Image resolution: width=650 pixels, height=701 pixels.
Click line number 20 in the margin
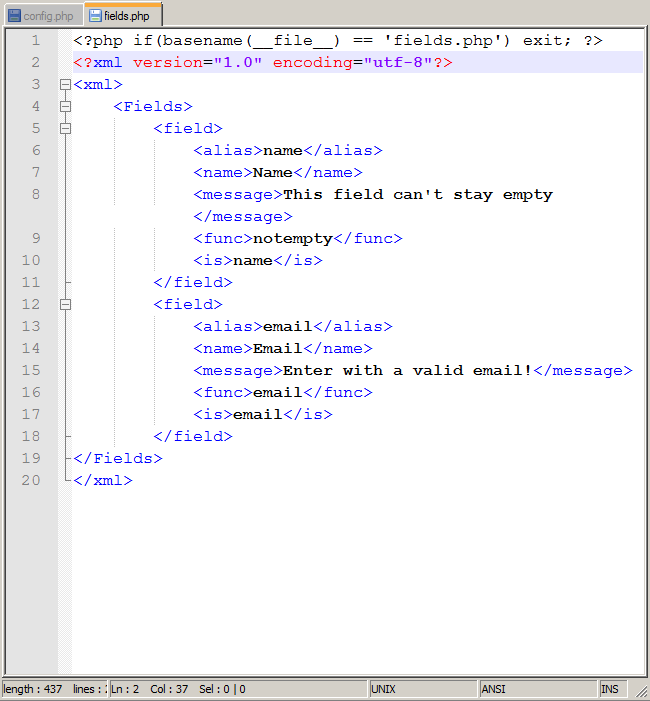pyautogui.click(x=30, y=480)
